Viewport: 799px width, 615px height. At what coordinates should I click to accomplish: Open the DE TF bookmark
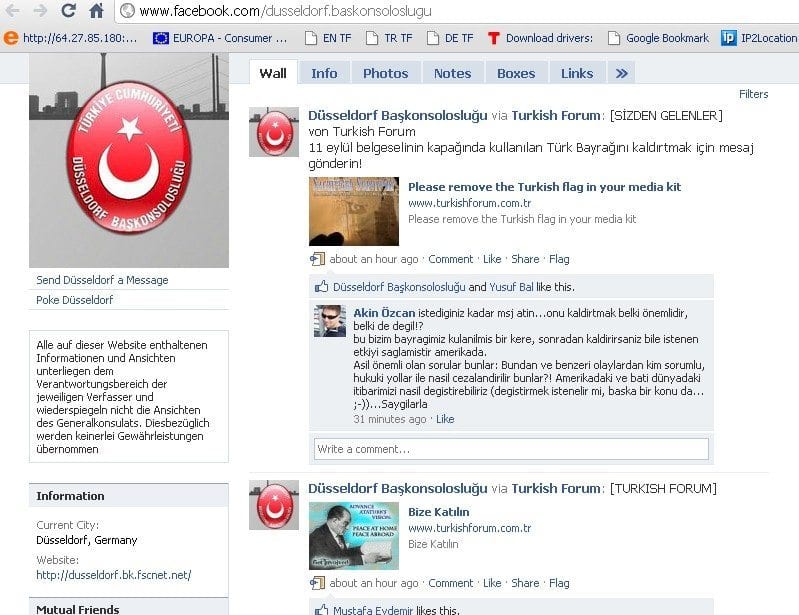tap(450, 38)
